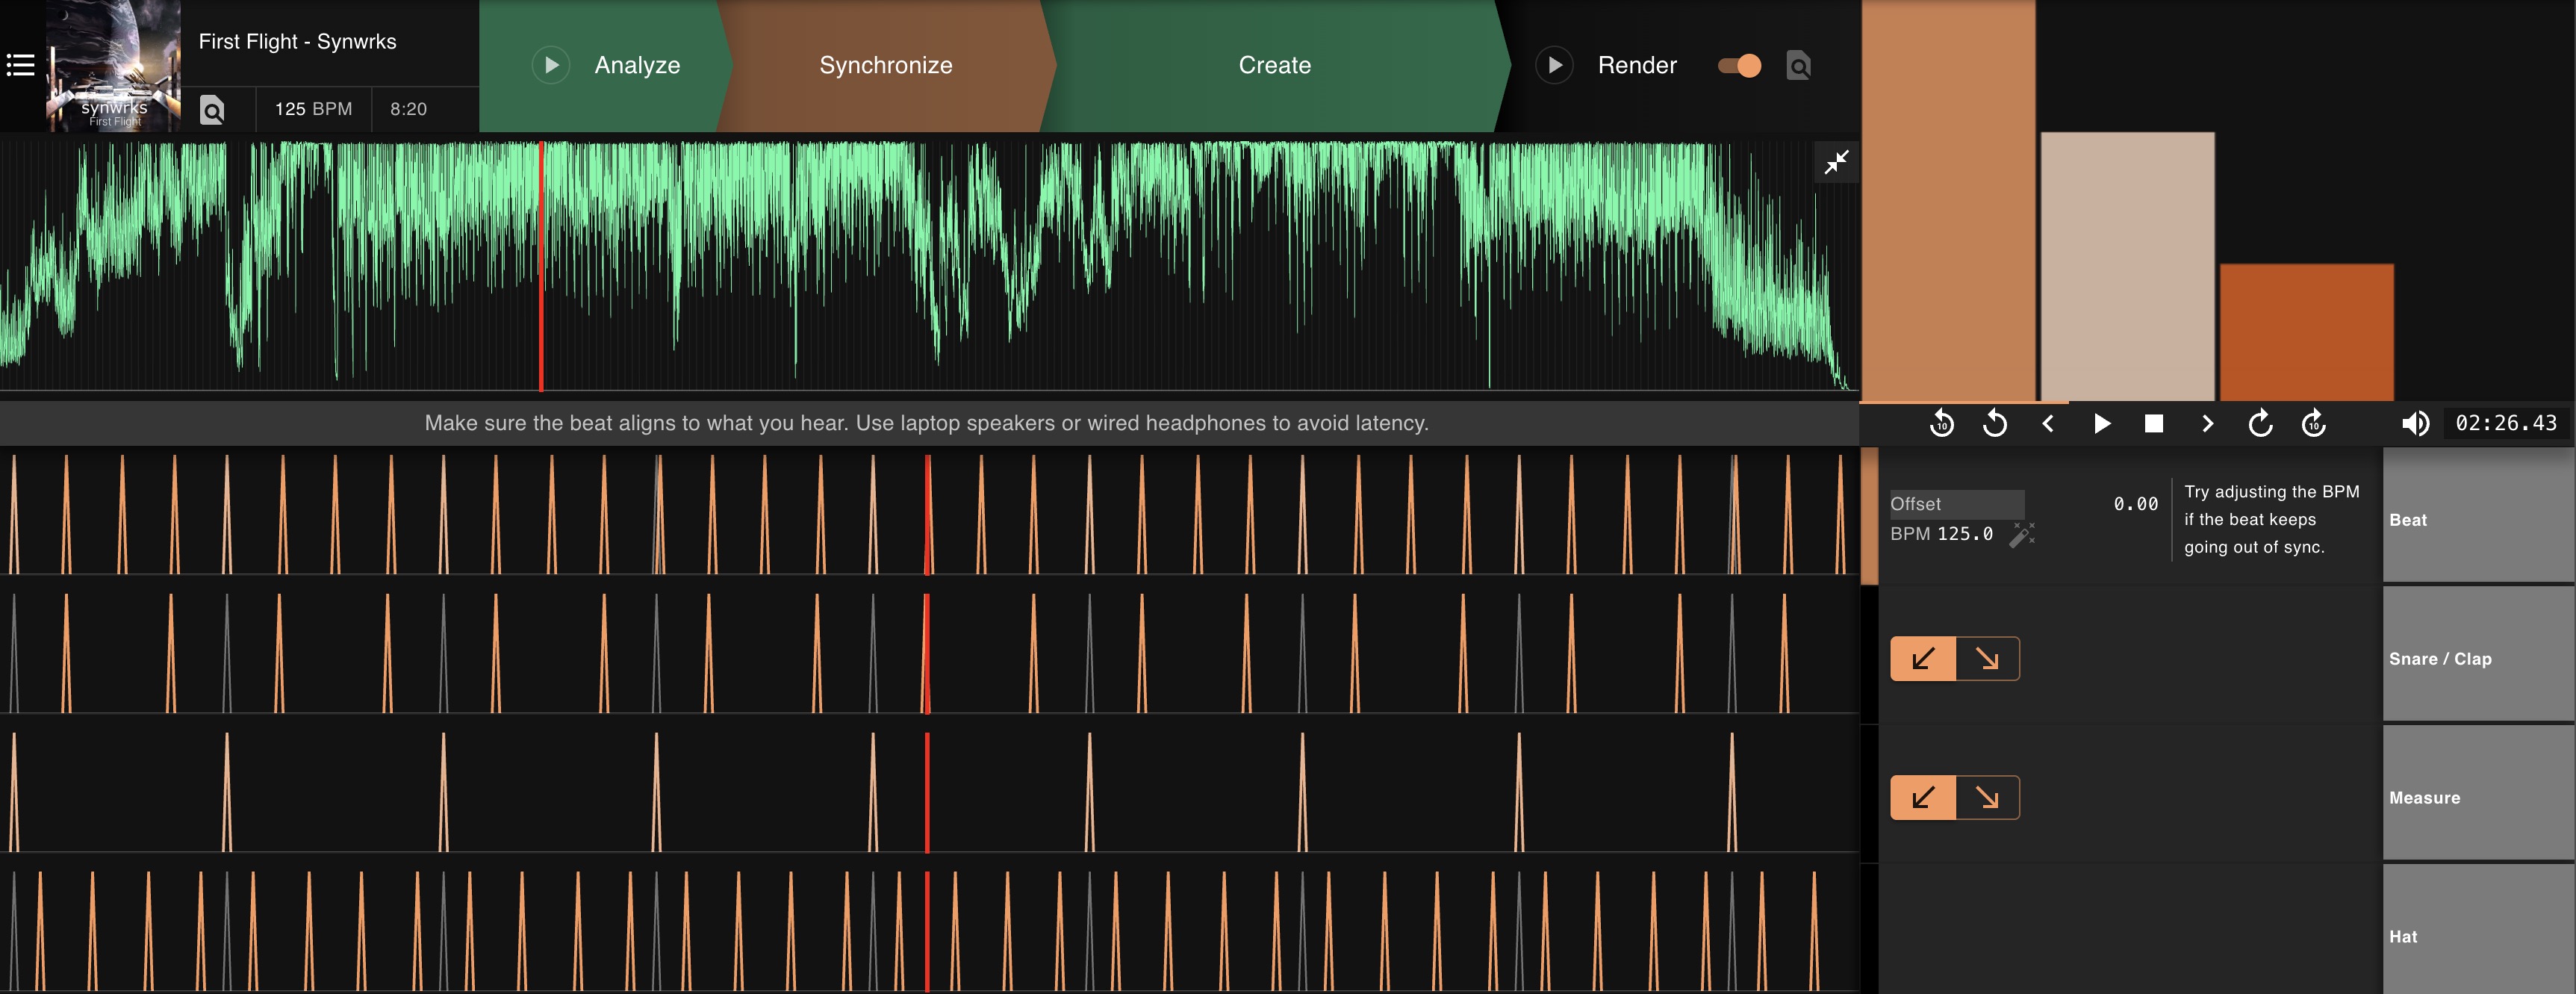Viewport: 2576px width, 994px height.
Task: Click the First Flight - Synwrks title
Action: tap(297, 42)
